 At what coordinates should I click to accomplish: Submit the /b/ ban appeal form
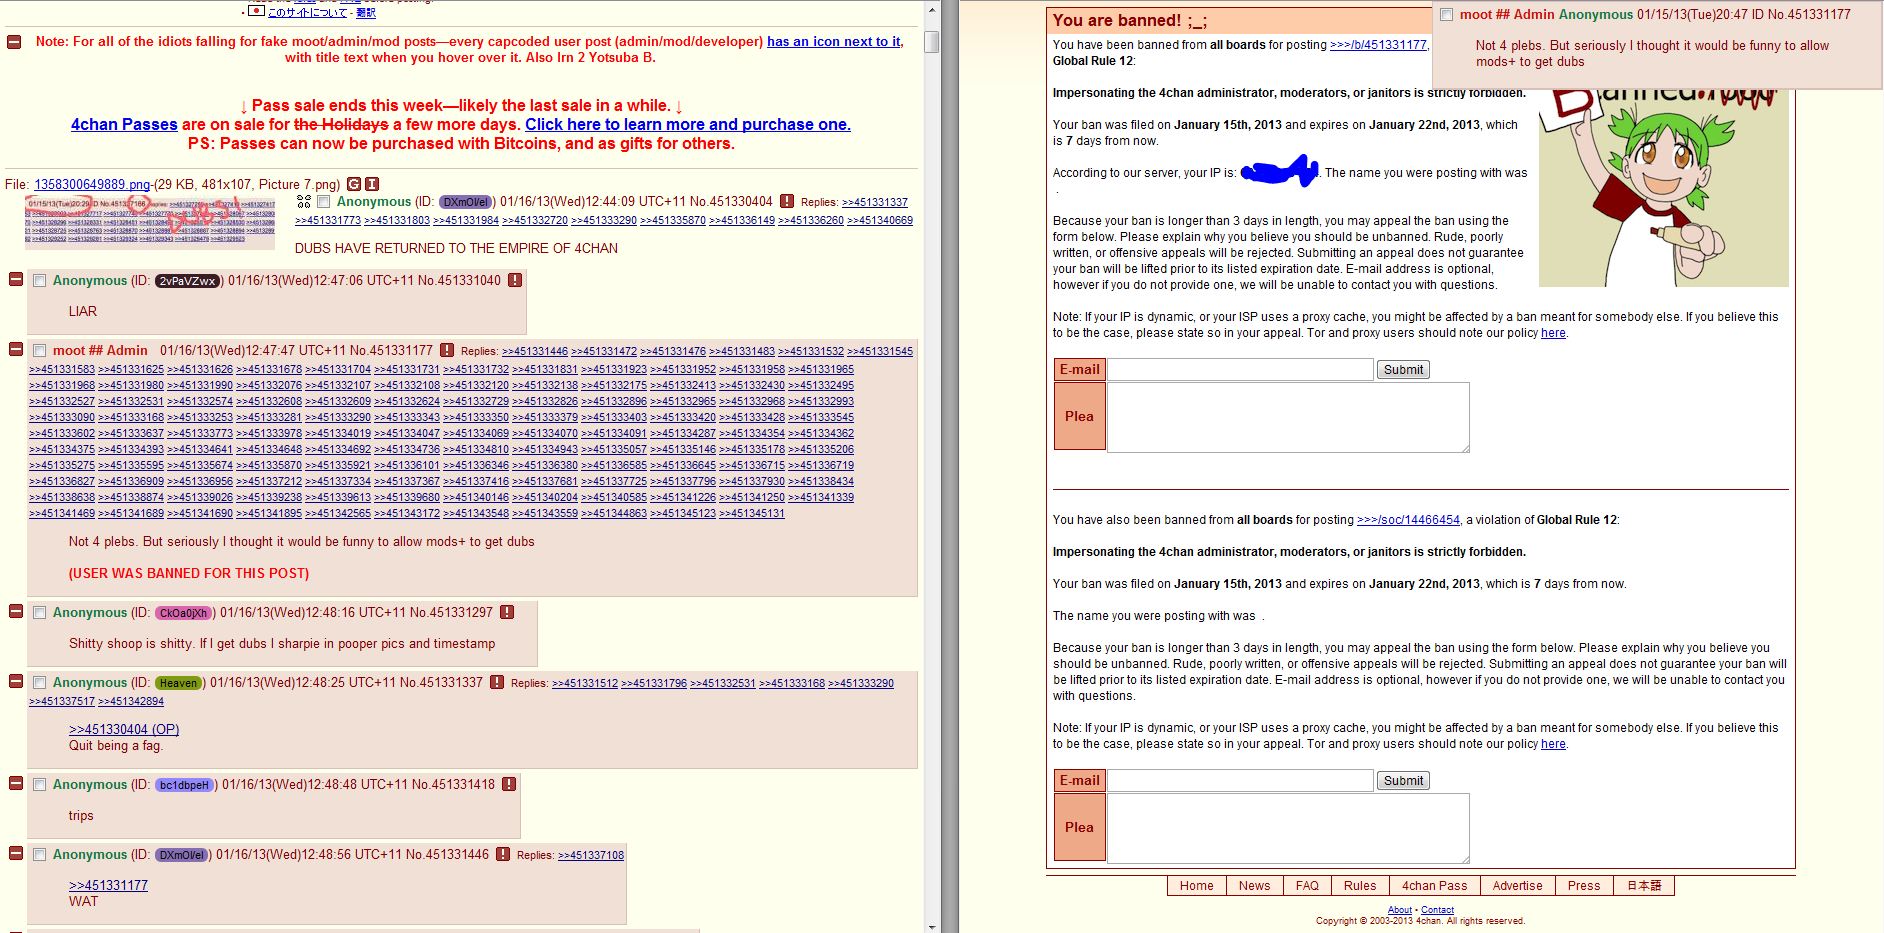tap(1403, 370)
